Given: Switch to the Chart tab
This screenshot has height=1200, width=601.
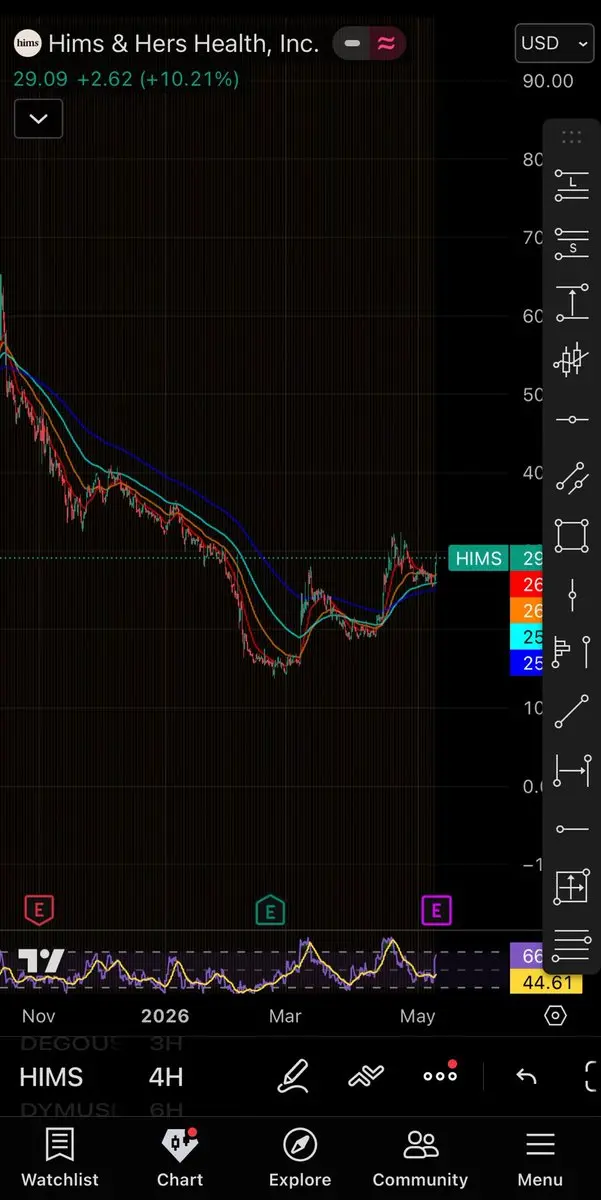Looking at the screenshot, I should (x=180, y=1159).
